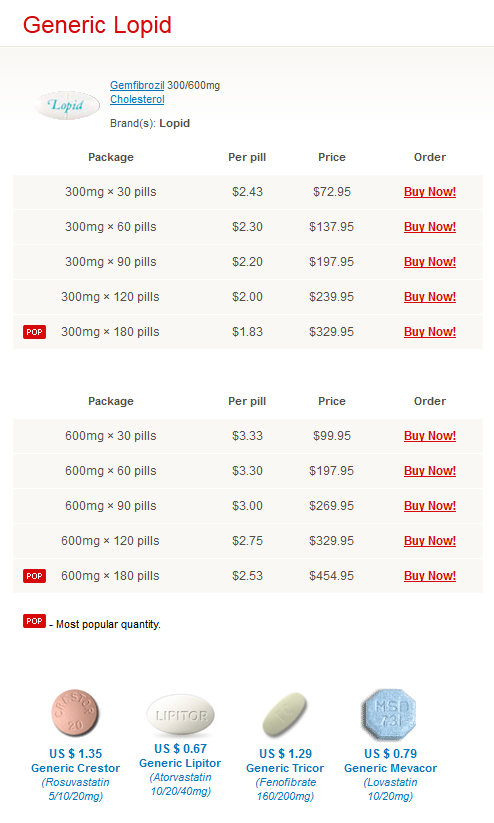Open the Cholesterol category link
Image resolution: width=494 pixels, height=823 pixels.
137,99
